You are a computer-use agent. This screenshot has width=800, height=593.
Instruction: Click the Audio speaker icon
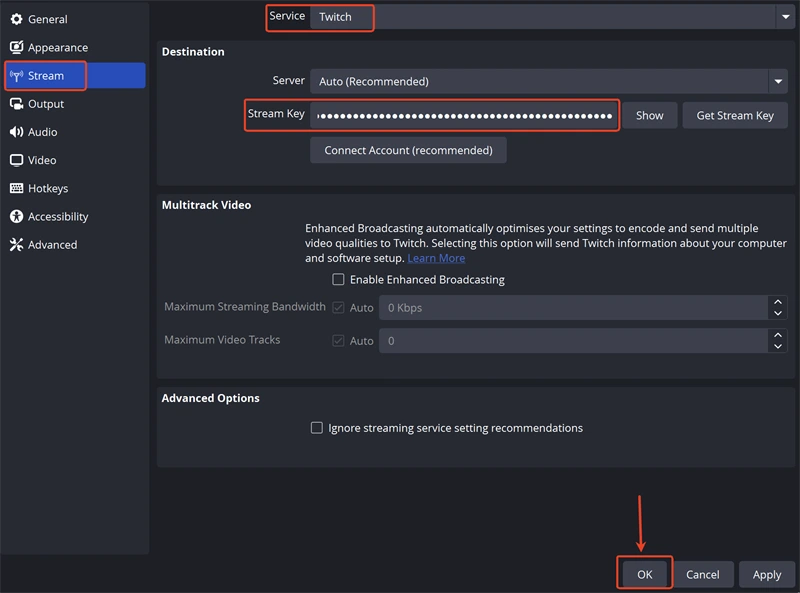click(x=16, y=132)
